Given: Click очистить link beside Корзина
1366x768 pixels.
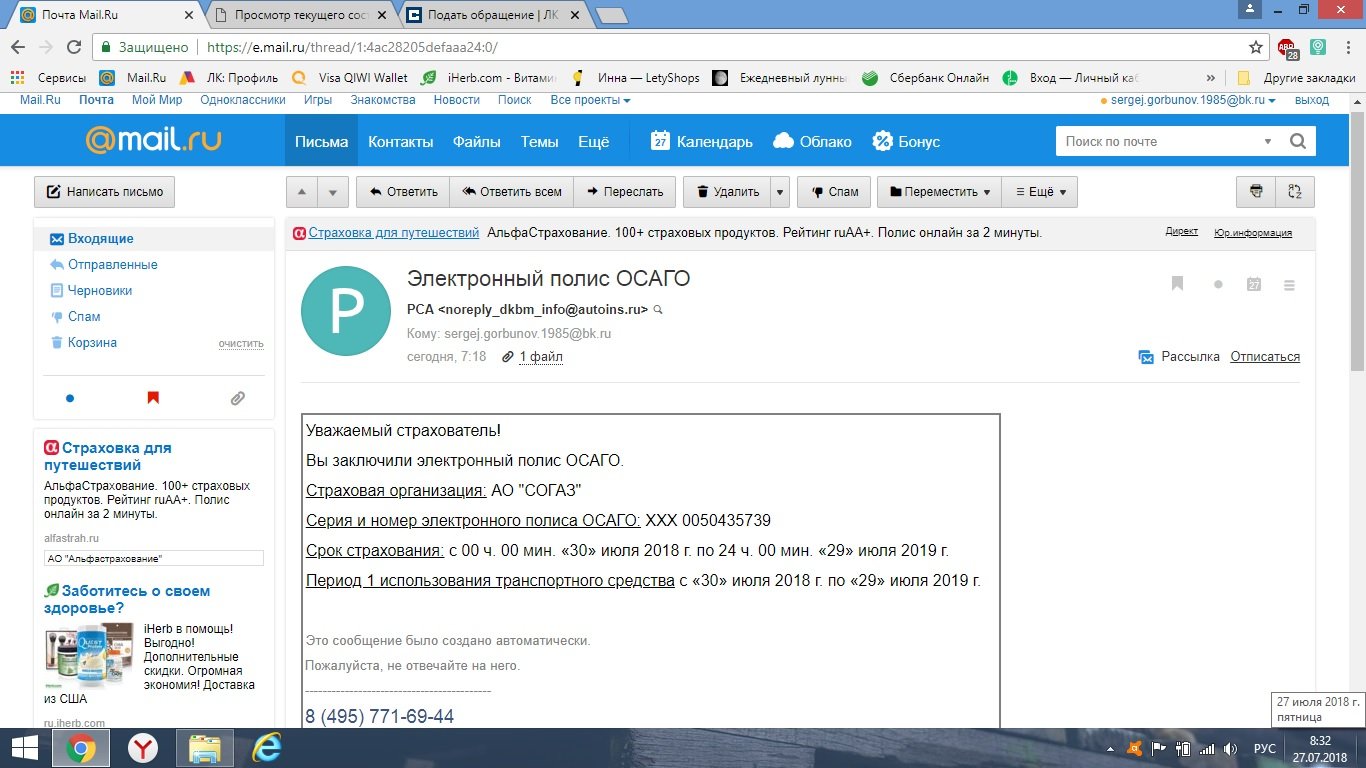Looking at the screenshot, I should pos(241,344).
